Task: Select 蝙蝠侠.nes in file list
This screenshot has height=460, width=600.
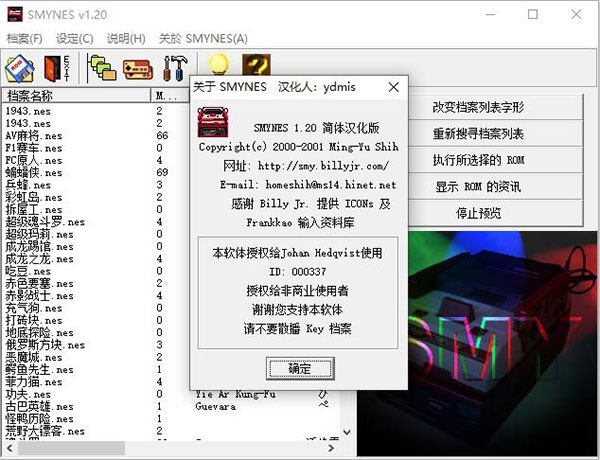Action: 34,172
